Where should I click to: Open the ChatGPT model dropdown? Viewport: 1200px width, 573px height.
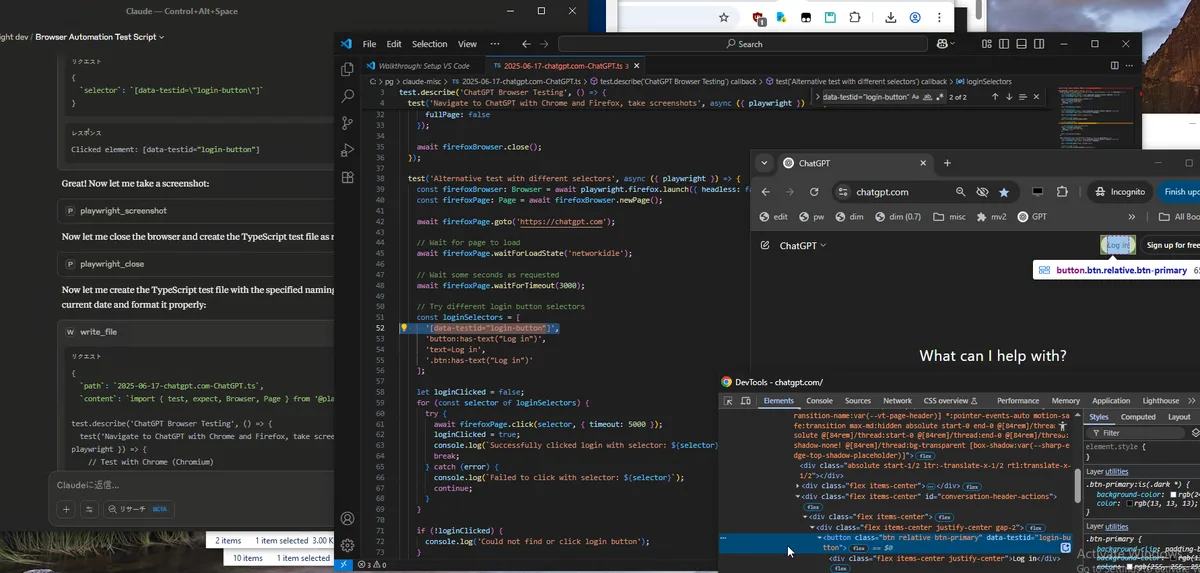point(803,245)
